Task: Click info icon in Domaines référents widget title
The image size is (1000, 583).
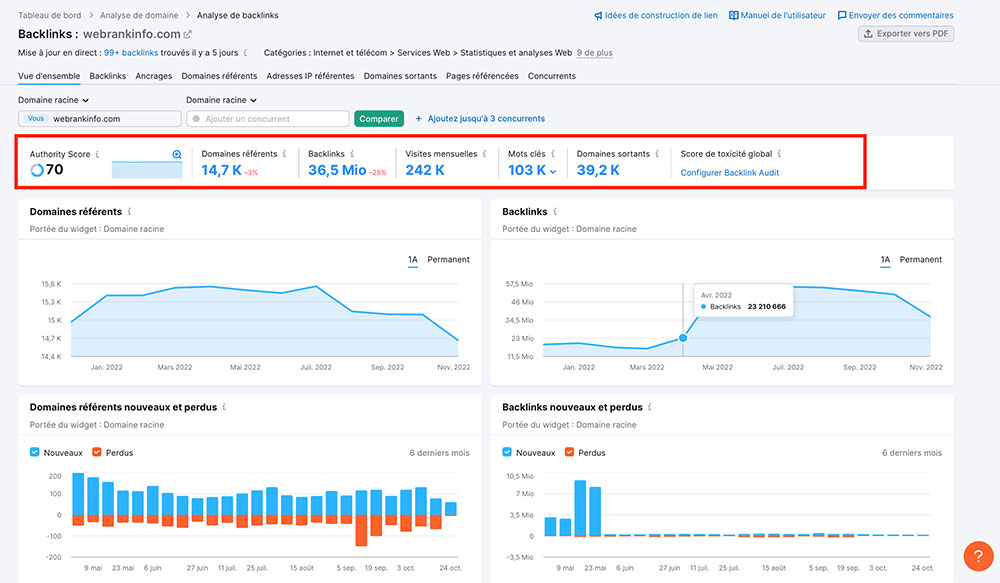Action: pos(129,212)
